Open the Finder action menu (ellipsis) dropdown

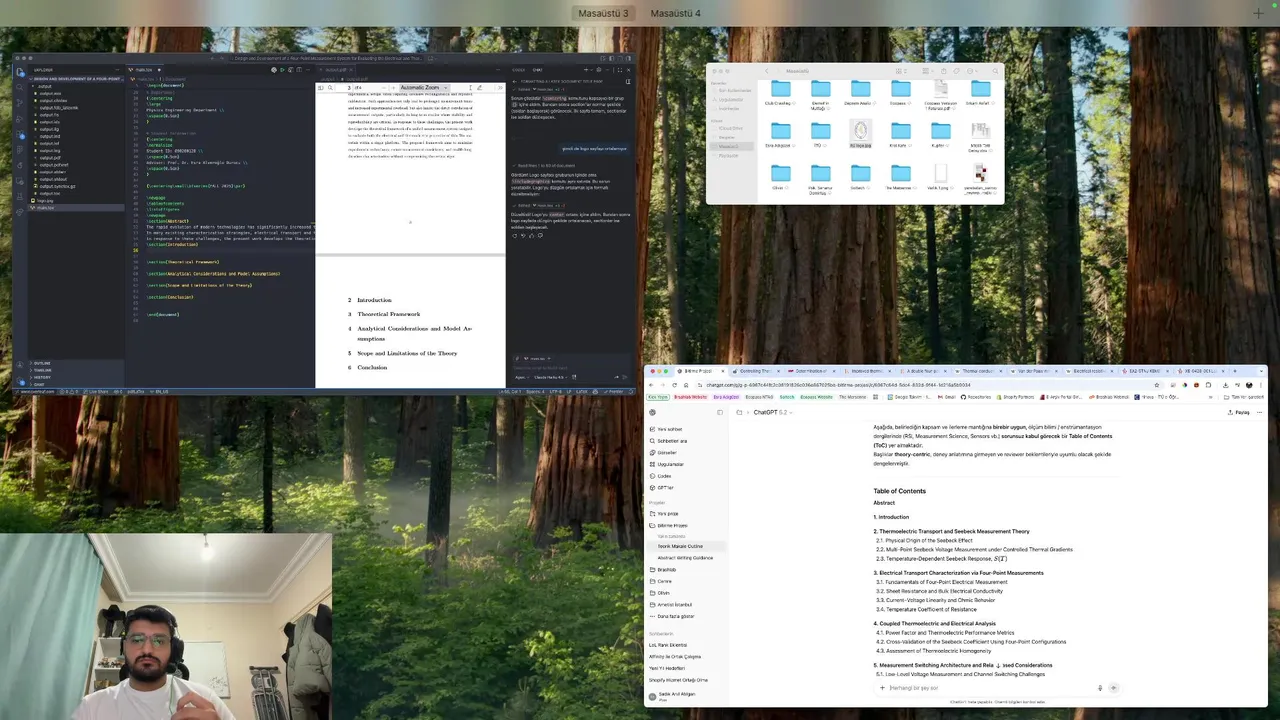point(972,71)
